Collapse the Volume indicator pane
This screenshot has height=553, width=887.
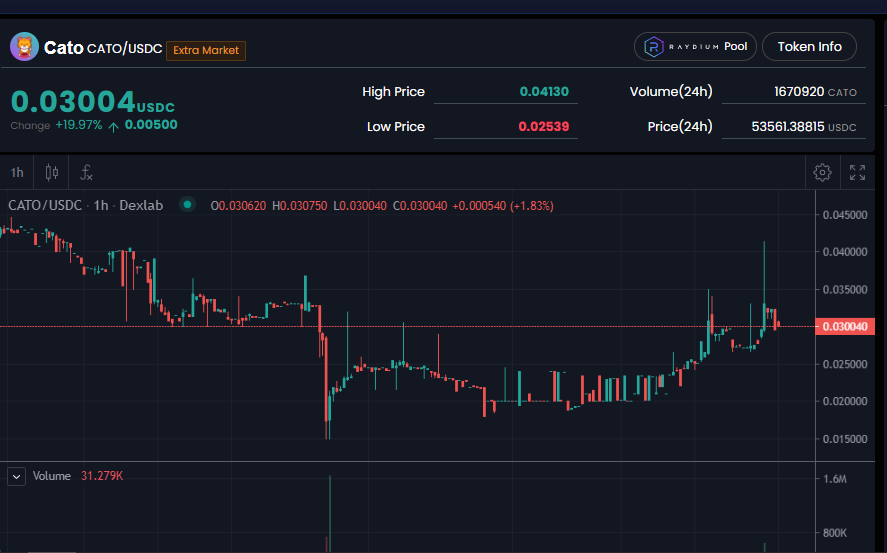pos(16,477)
